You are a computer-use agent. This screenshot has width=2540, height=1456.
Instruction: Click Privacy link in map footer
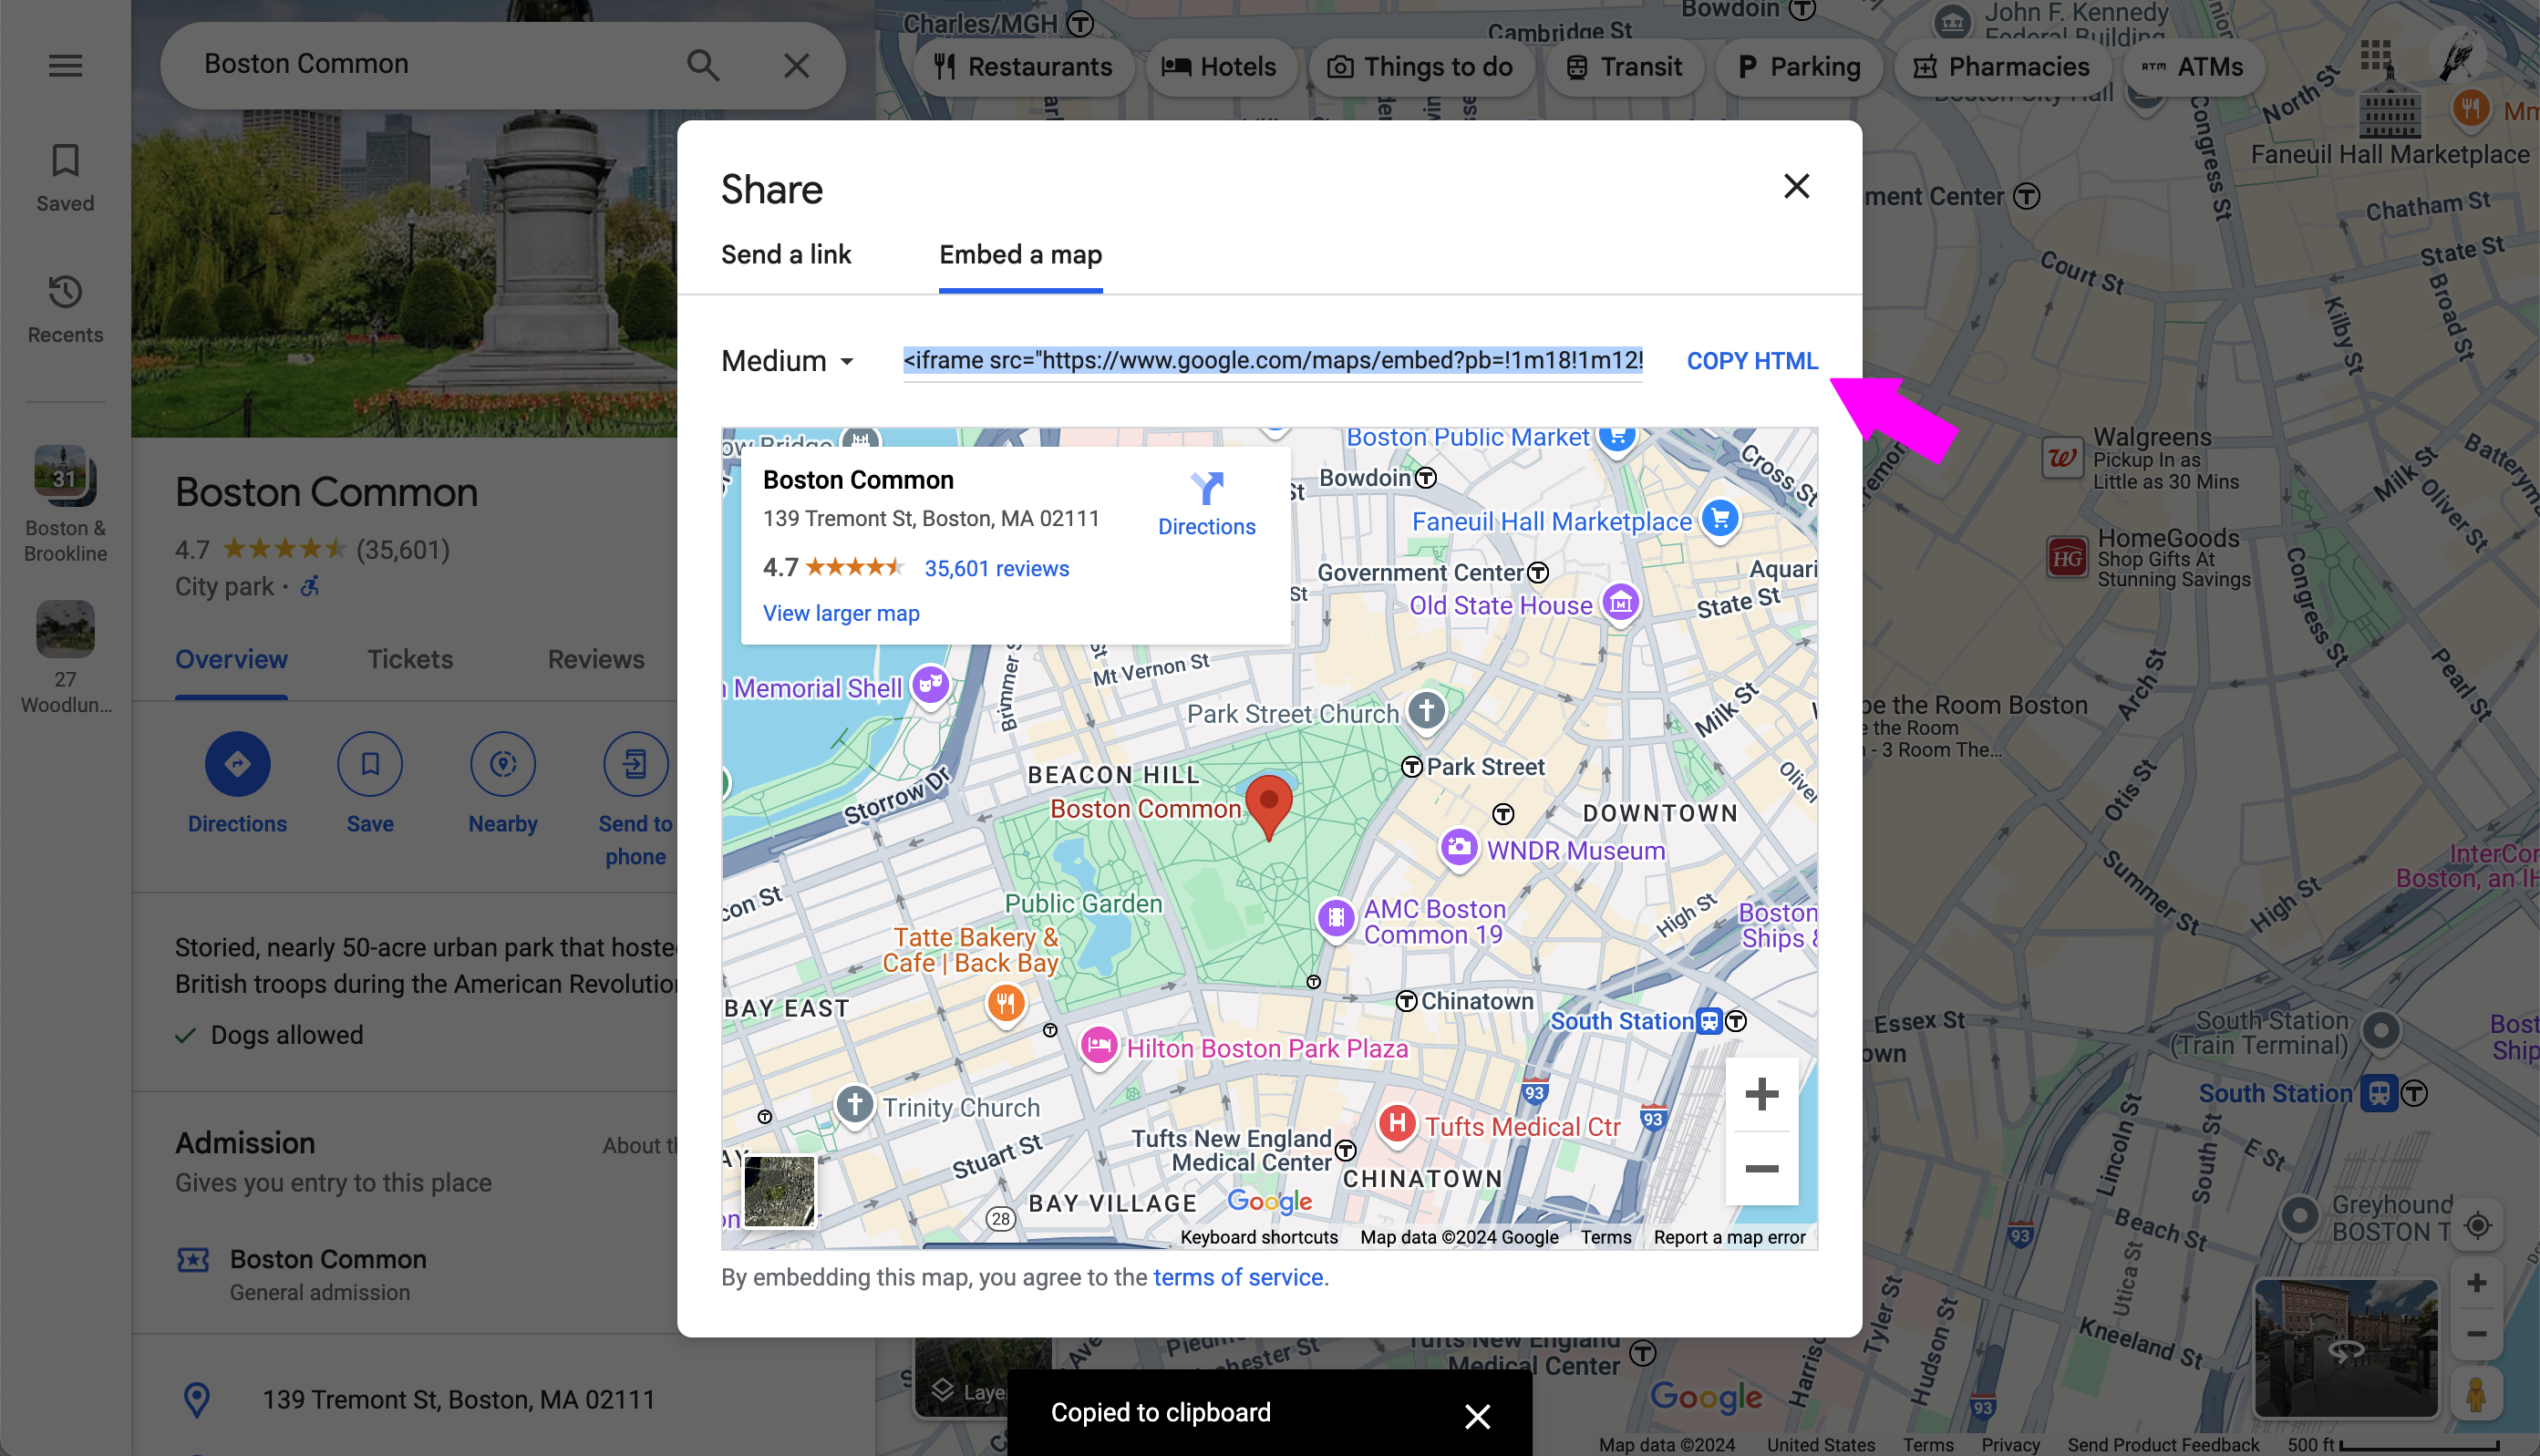[x=2010, y=1445]
